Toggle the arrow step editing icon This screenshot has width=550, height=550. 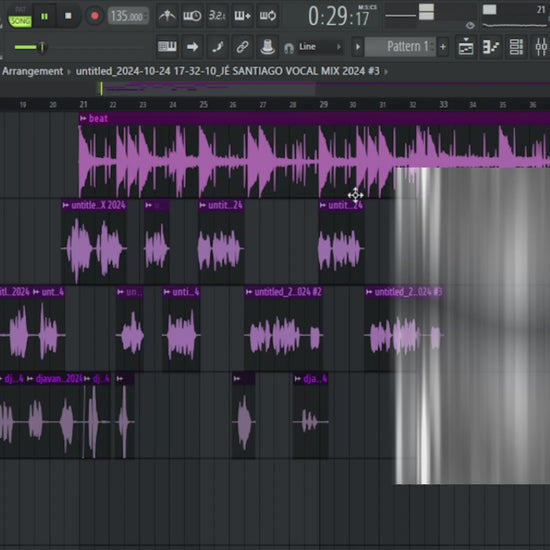pos(192,47)
